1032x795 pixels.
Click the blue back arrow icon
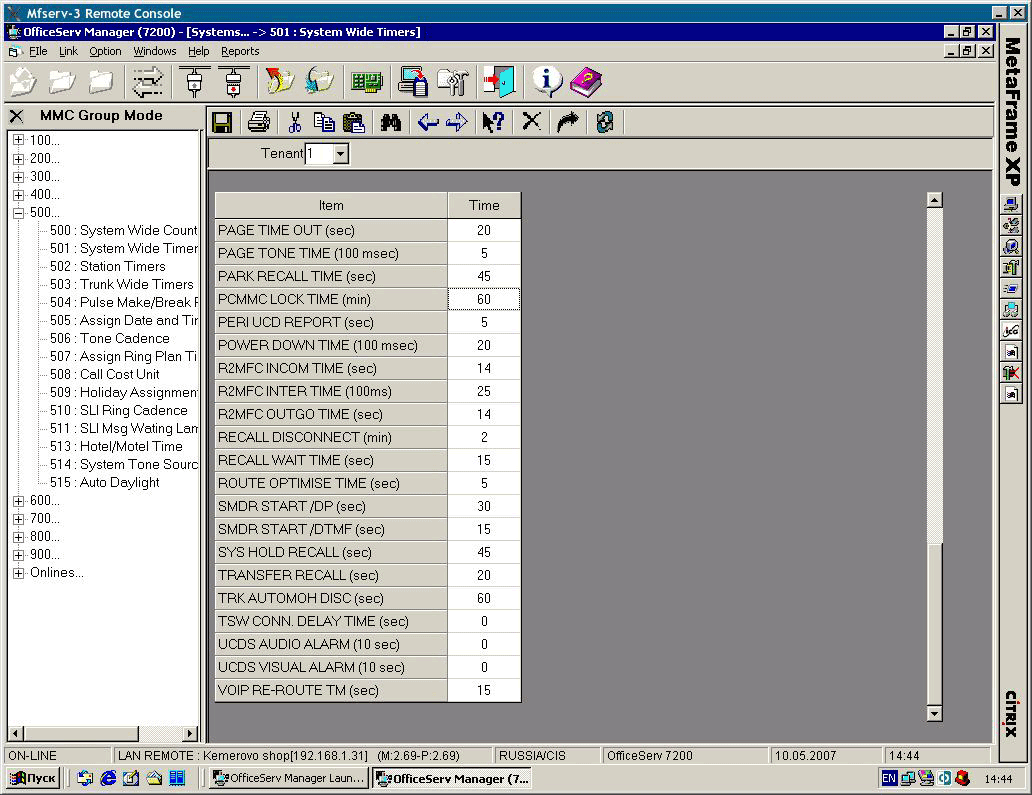[x=428, y=122]
